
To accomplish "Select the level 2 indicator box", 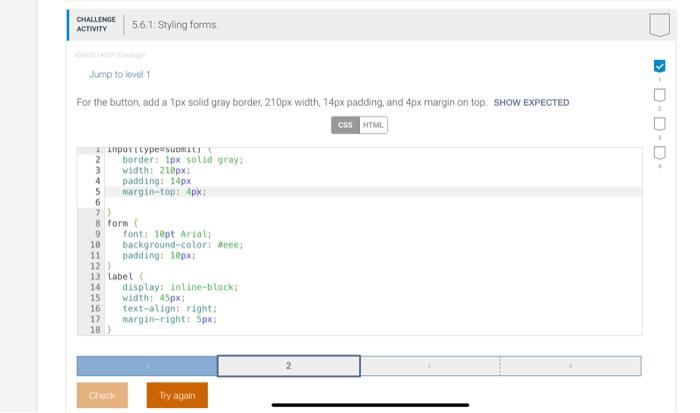I will pos(659,95).
